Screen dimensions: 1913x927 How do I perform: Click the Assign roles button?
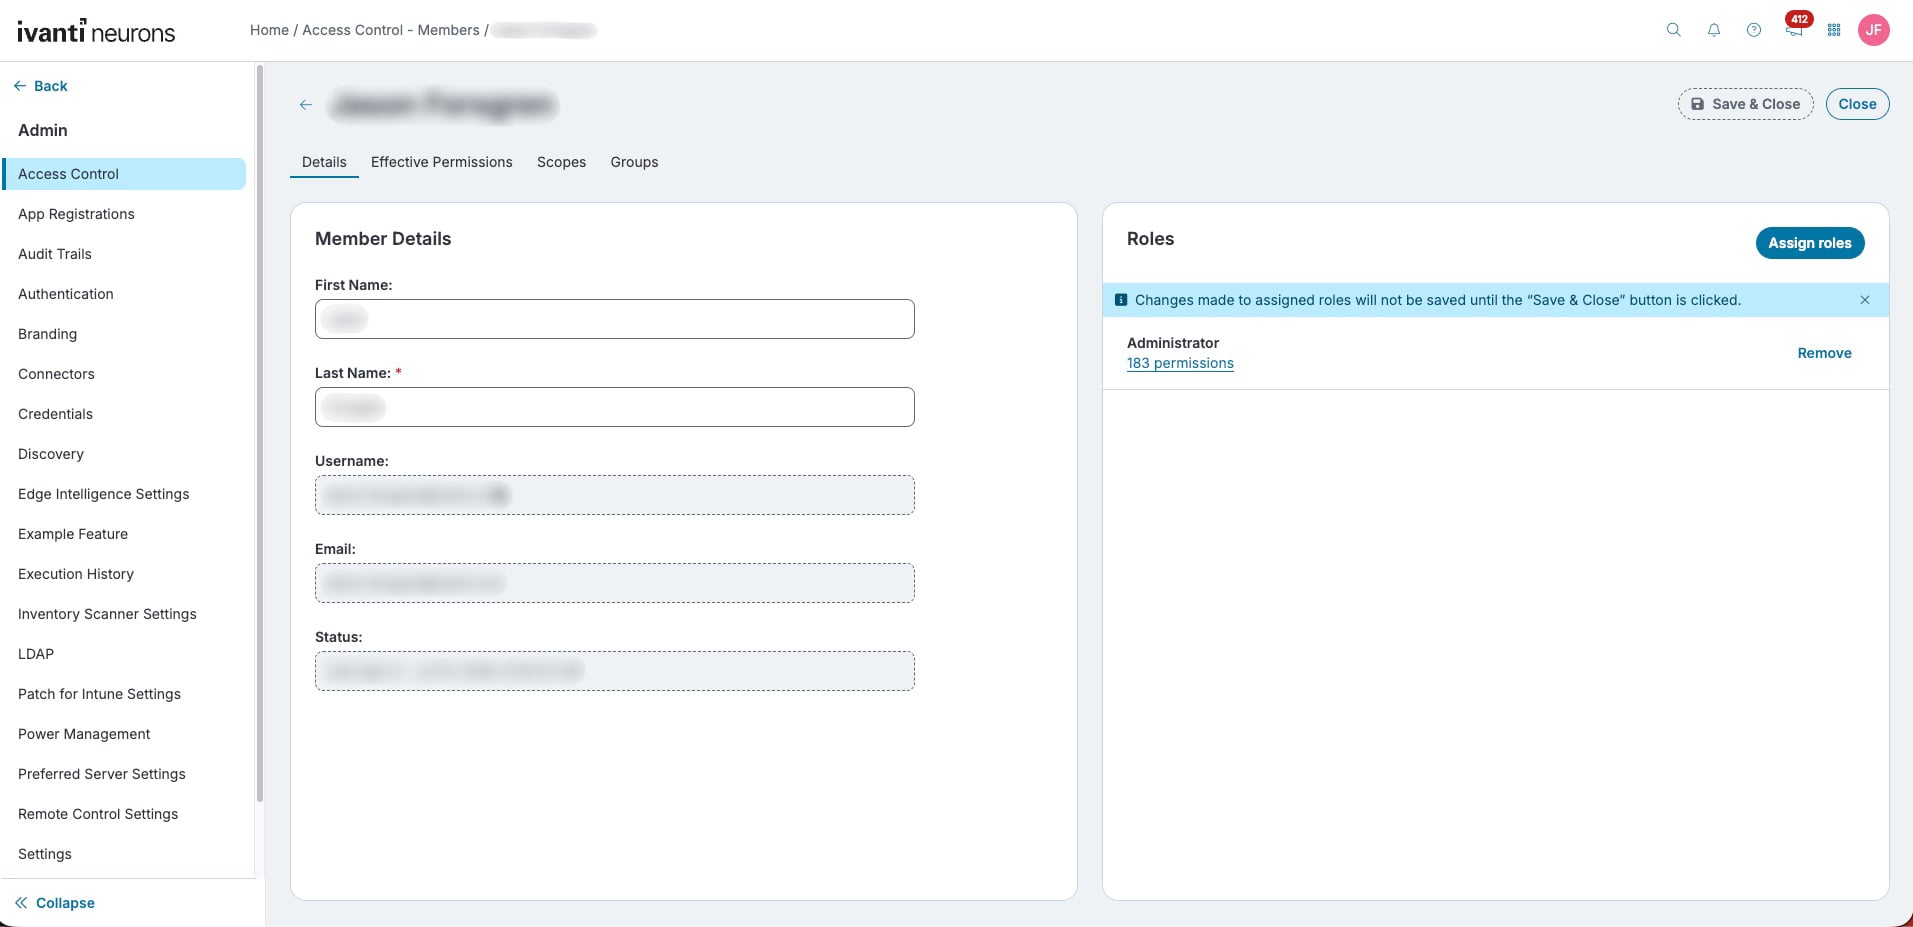pos(1809,243)
